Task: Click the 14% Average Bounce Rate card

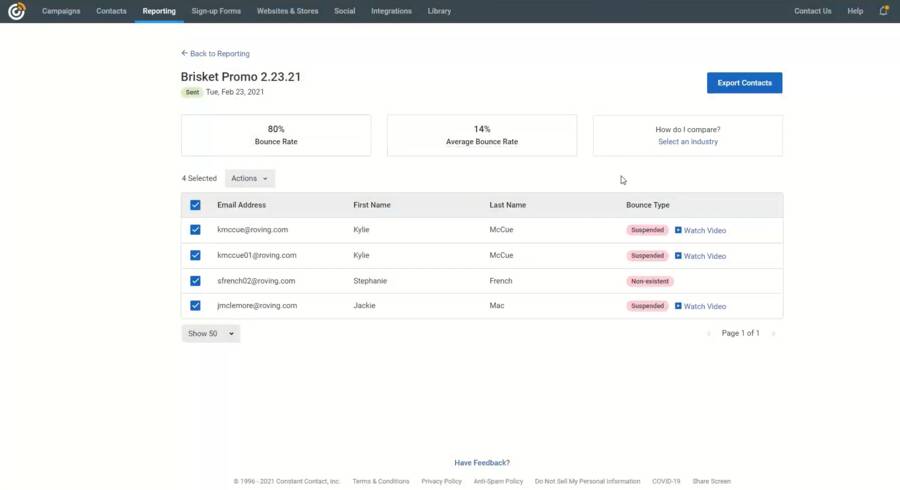Action: coord(482,135)
